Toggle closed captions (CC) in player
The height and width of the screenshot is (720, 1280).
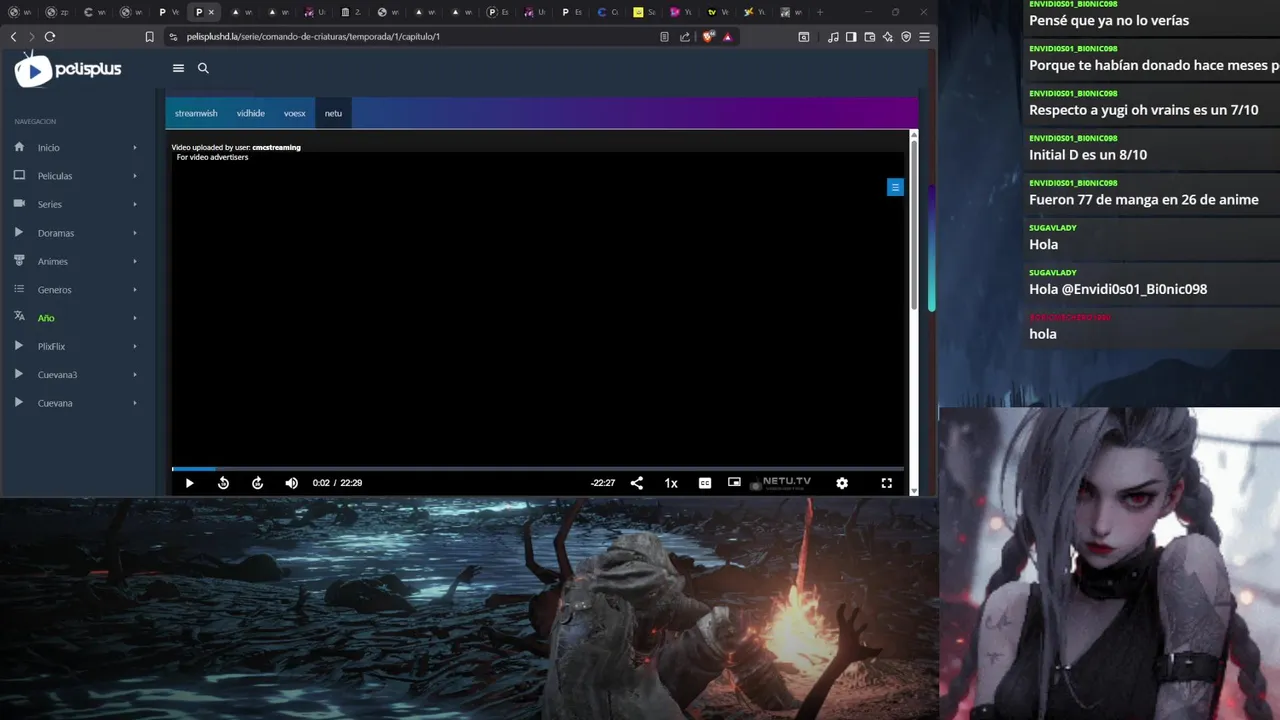click(x=705, y=483)
